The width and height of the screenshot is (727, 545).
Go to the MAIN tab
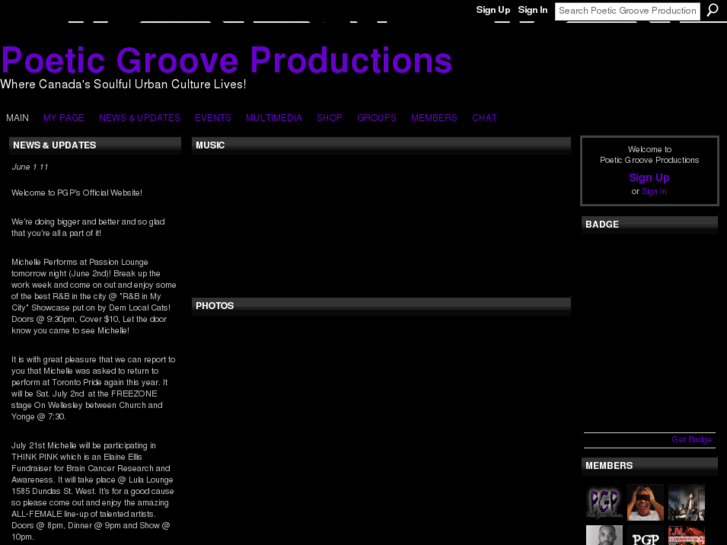click(18, 118)
